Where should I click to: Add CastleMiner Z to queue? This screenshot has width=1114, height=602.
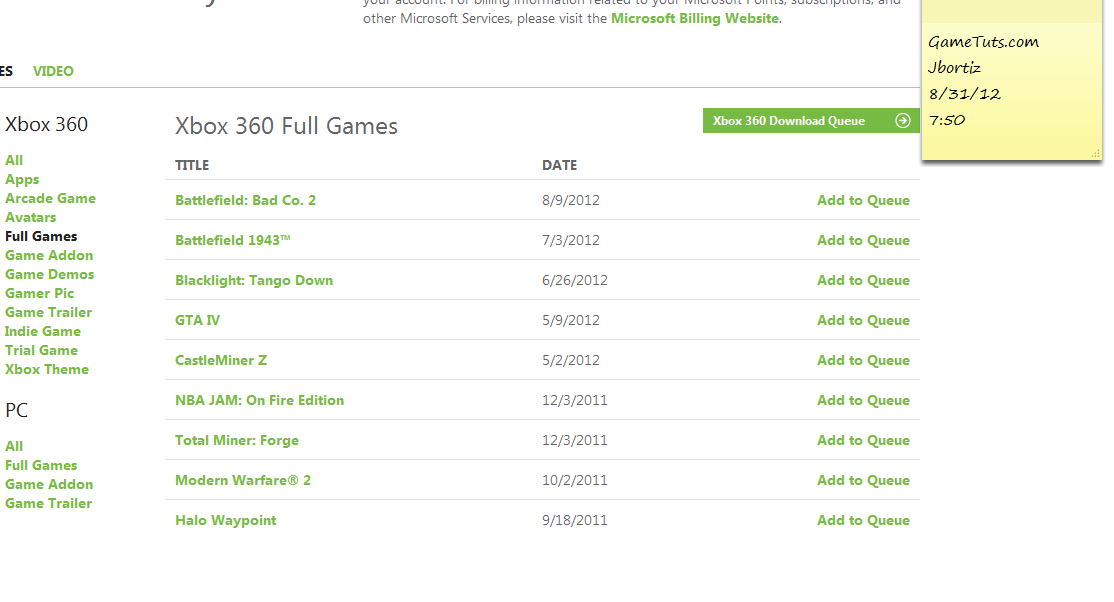(863, 360)
